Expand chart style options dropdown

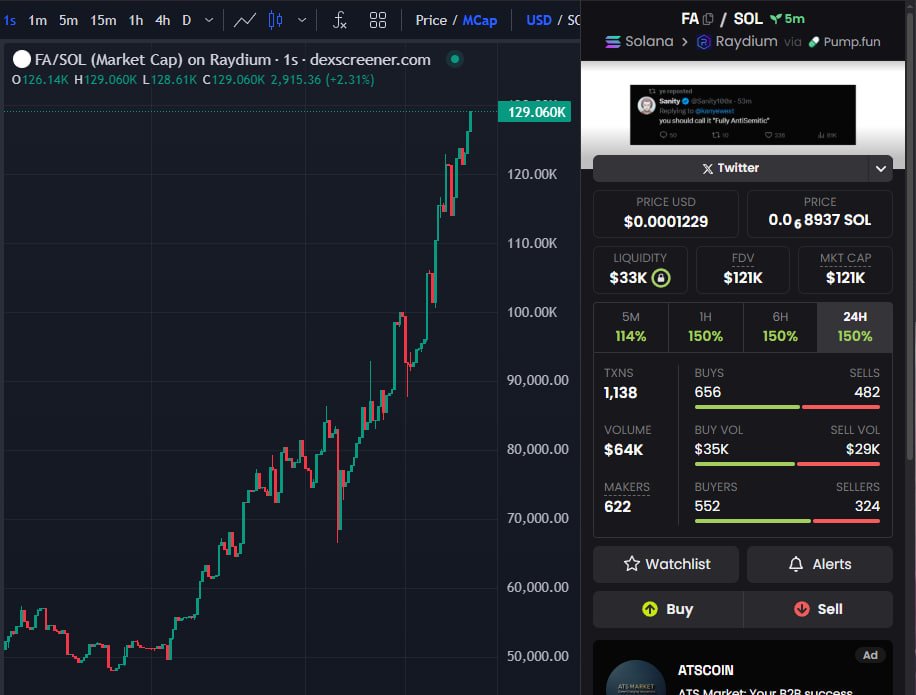(302, 20)
